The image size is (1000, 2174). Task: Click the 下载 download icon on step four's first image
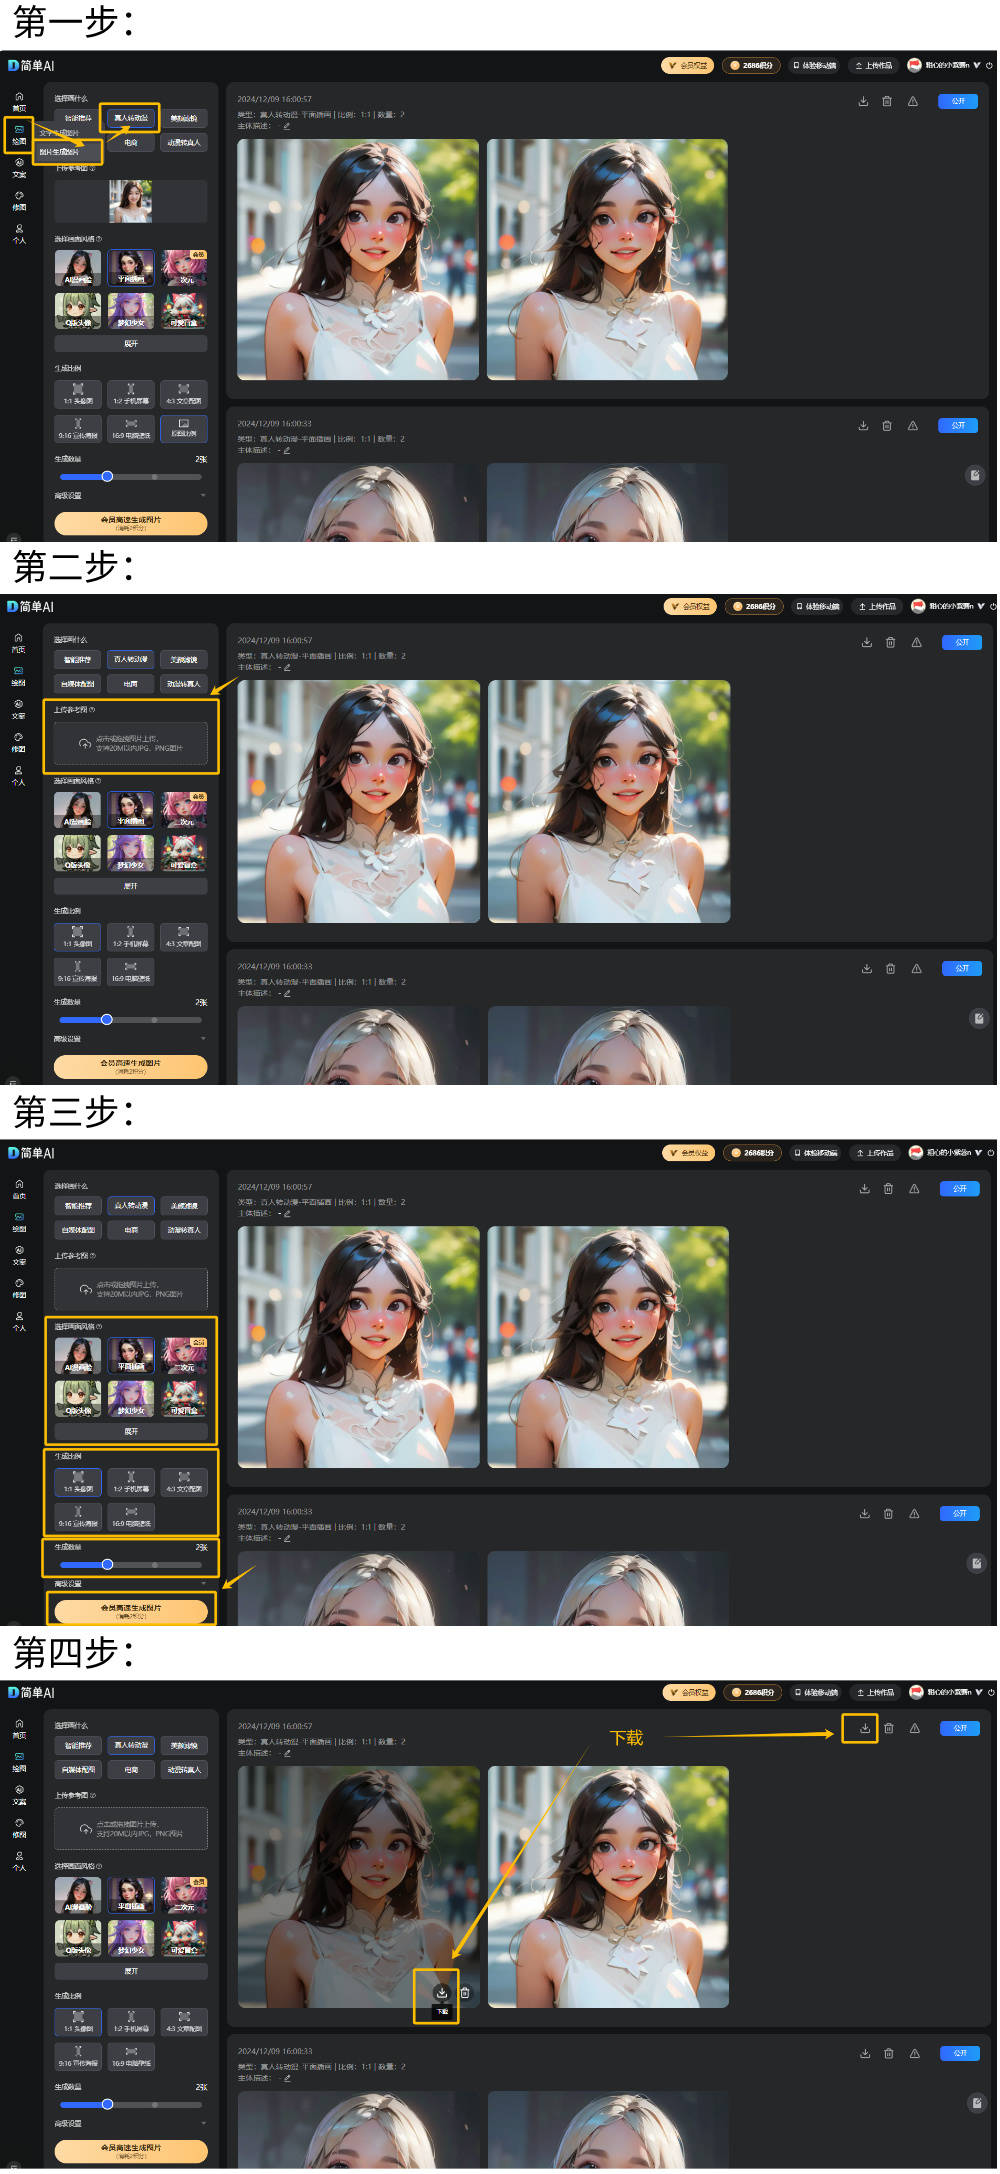441,1993
